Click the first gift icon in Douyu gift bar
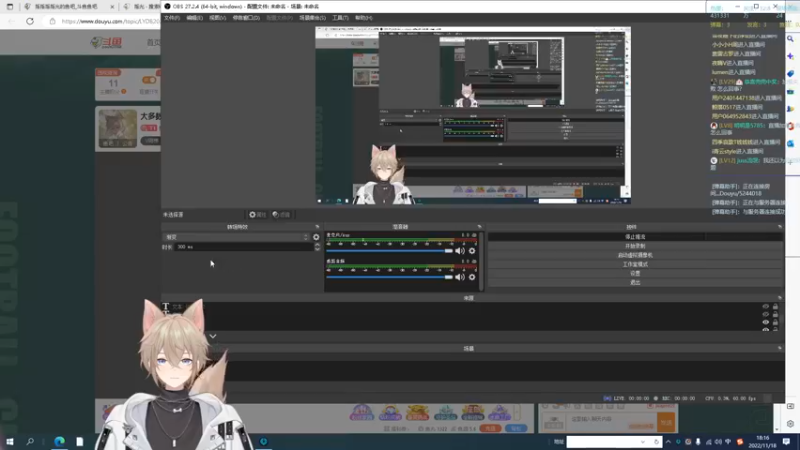This screenshot has width=800, height=450. coord(361,412)
